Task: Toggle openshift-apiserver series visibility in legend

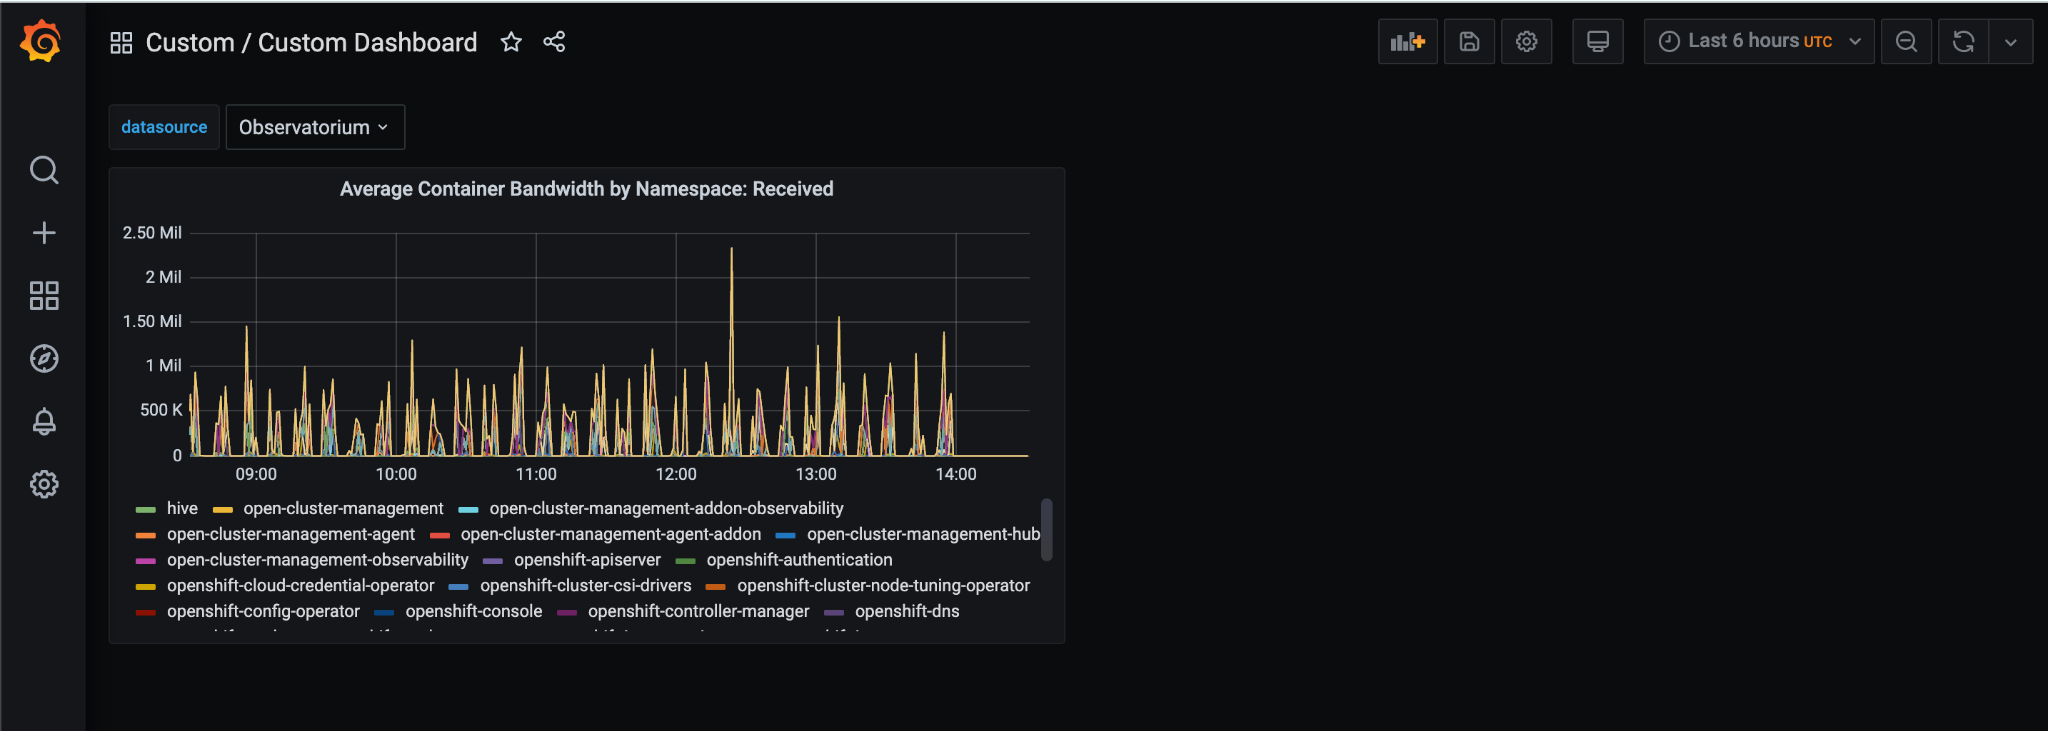Action: click(587, 560)
